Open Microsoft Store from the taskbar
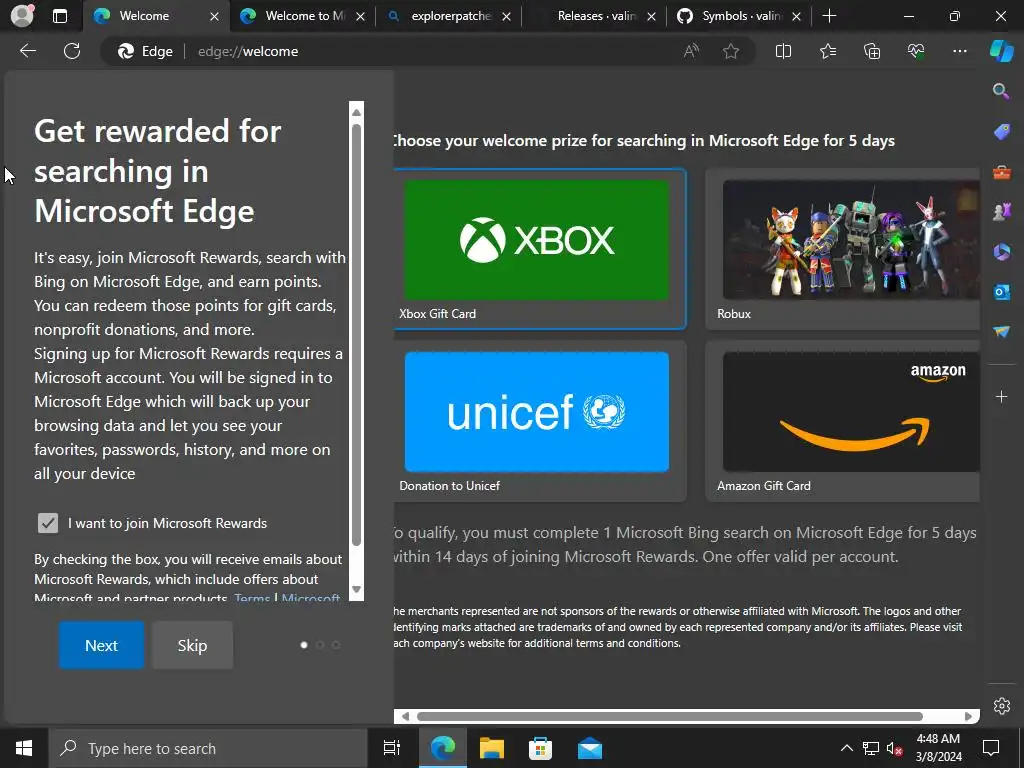Screen dimensions: 1024x768 pyautogui.click(x=540, y=748)
